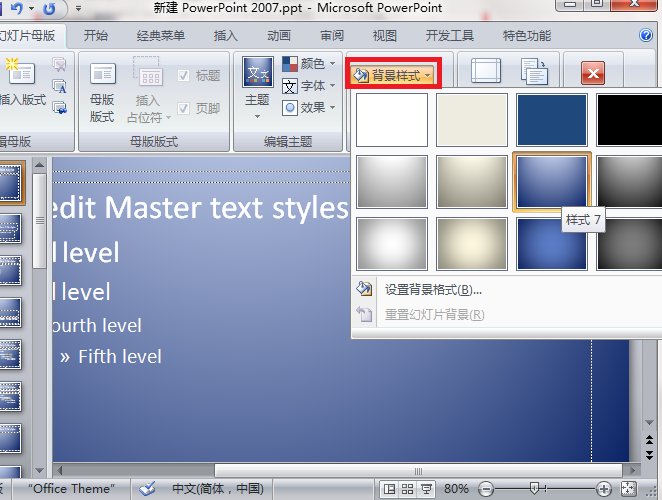Click the slide orientation icon
Screen dimensions: 662x500
point(534,71)
